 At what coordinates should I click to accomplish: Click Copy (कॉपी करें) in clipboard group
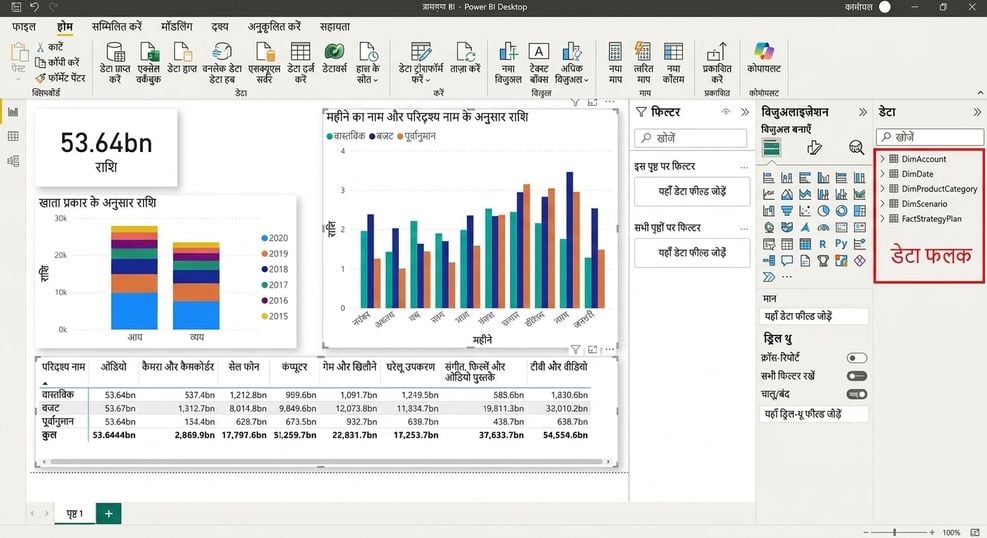coord(57,62)
